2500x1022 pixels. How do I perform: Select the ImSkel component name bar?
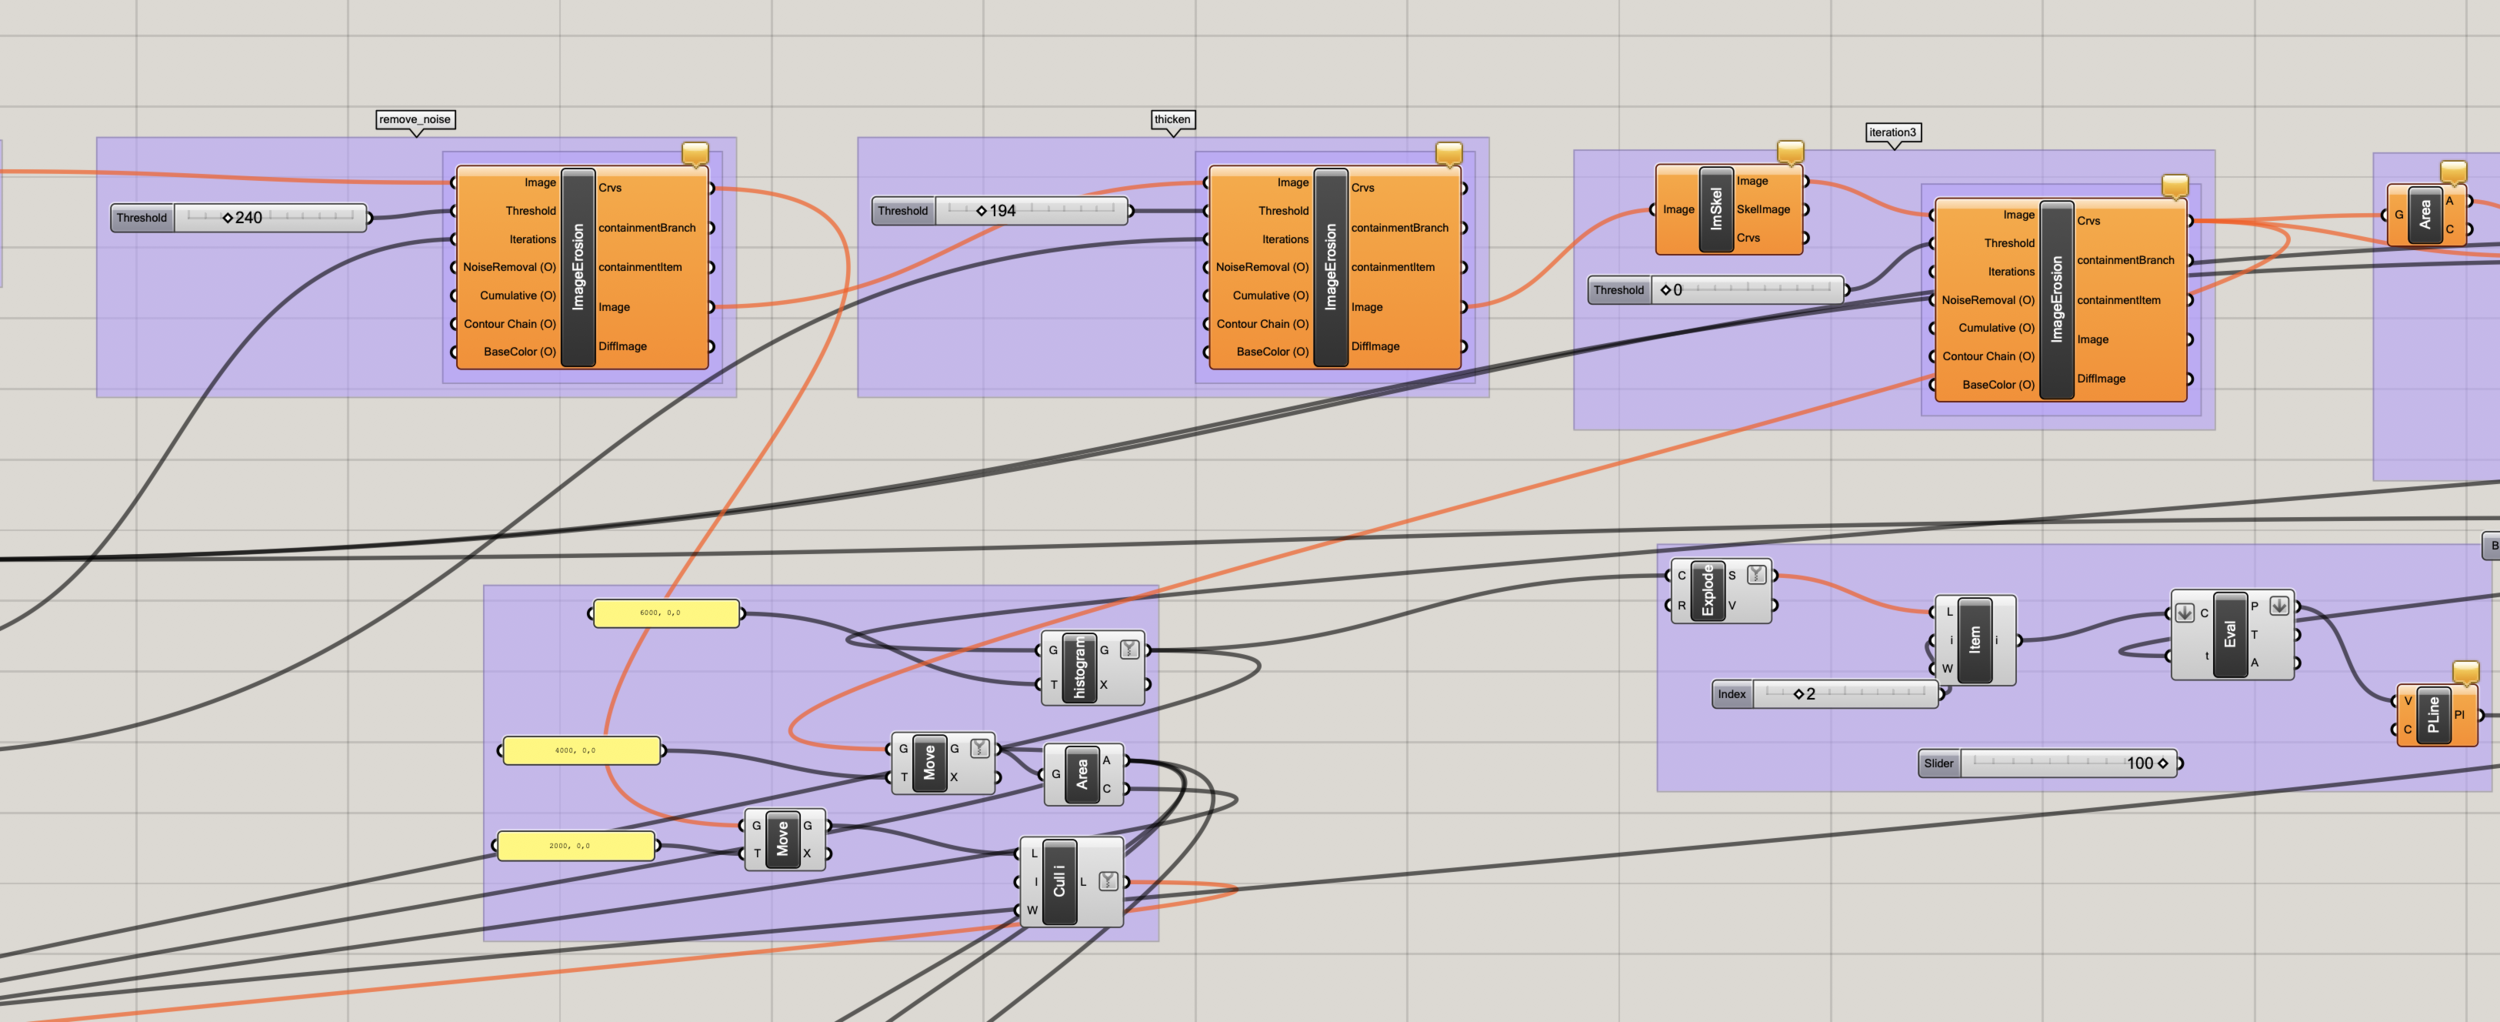1716,209
